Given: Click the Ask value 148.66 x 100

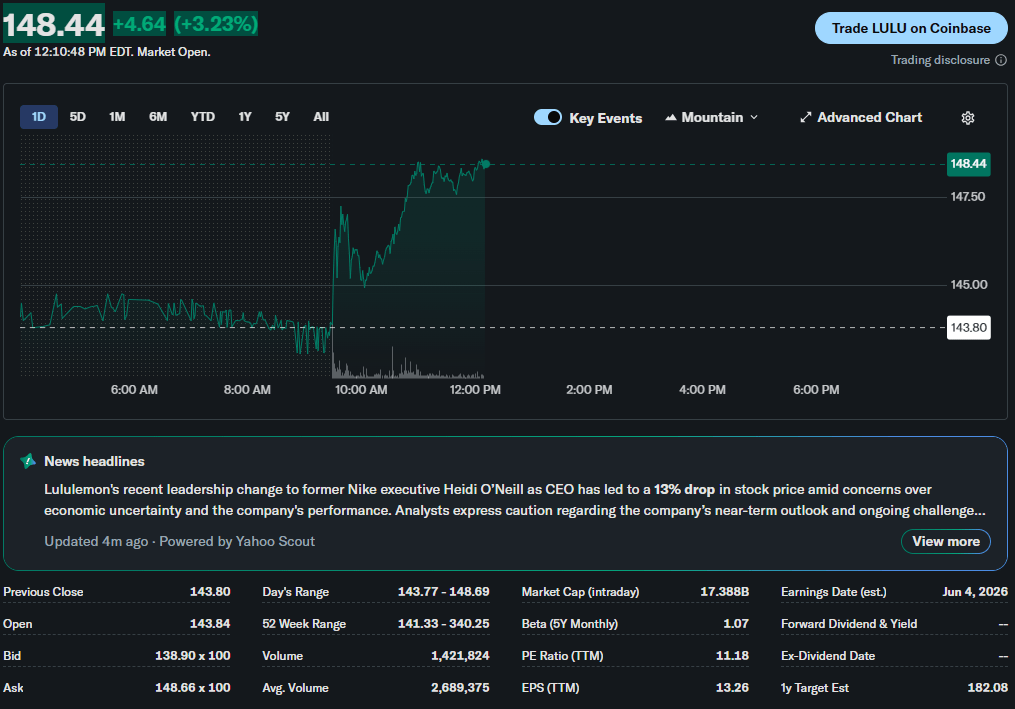Looking at the screenshot, I should point(192,688).
